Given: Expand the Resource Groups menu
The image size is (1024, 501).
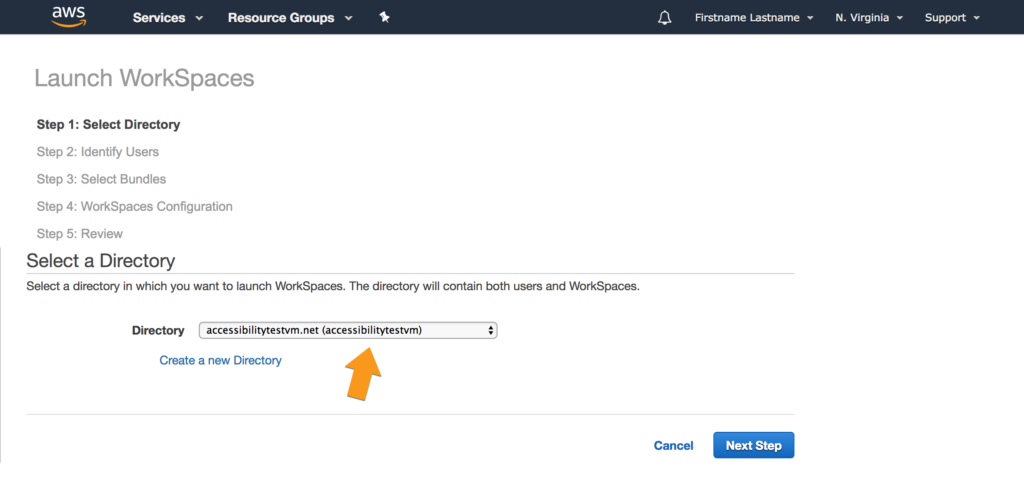Looking at the screenshot, I should [290, 18].
